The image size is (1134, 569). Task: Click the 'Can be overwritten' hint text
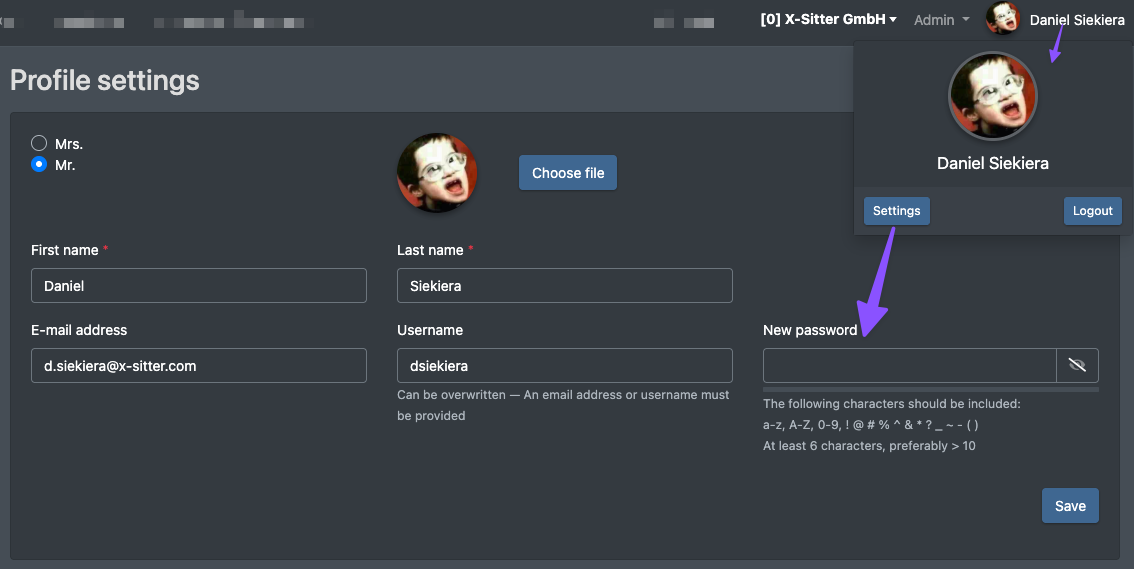point(563,405)
